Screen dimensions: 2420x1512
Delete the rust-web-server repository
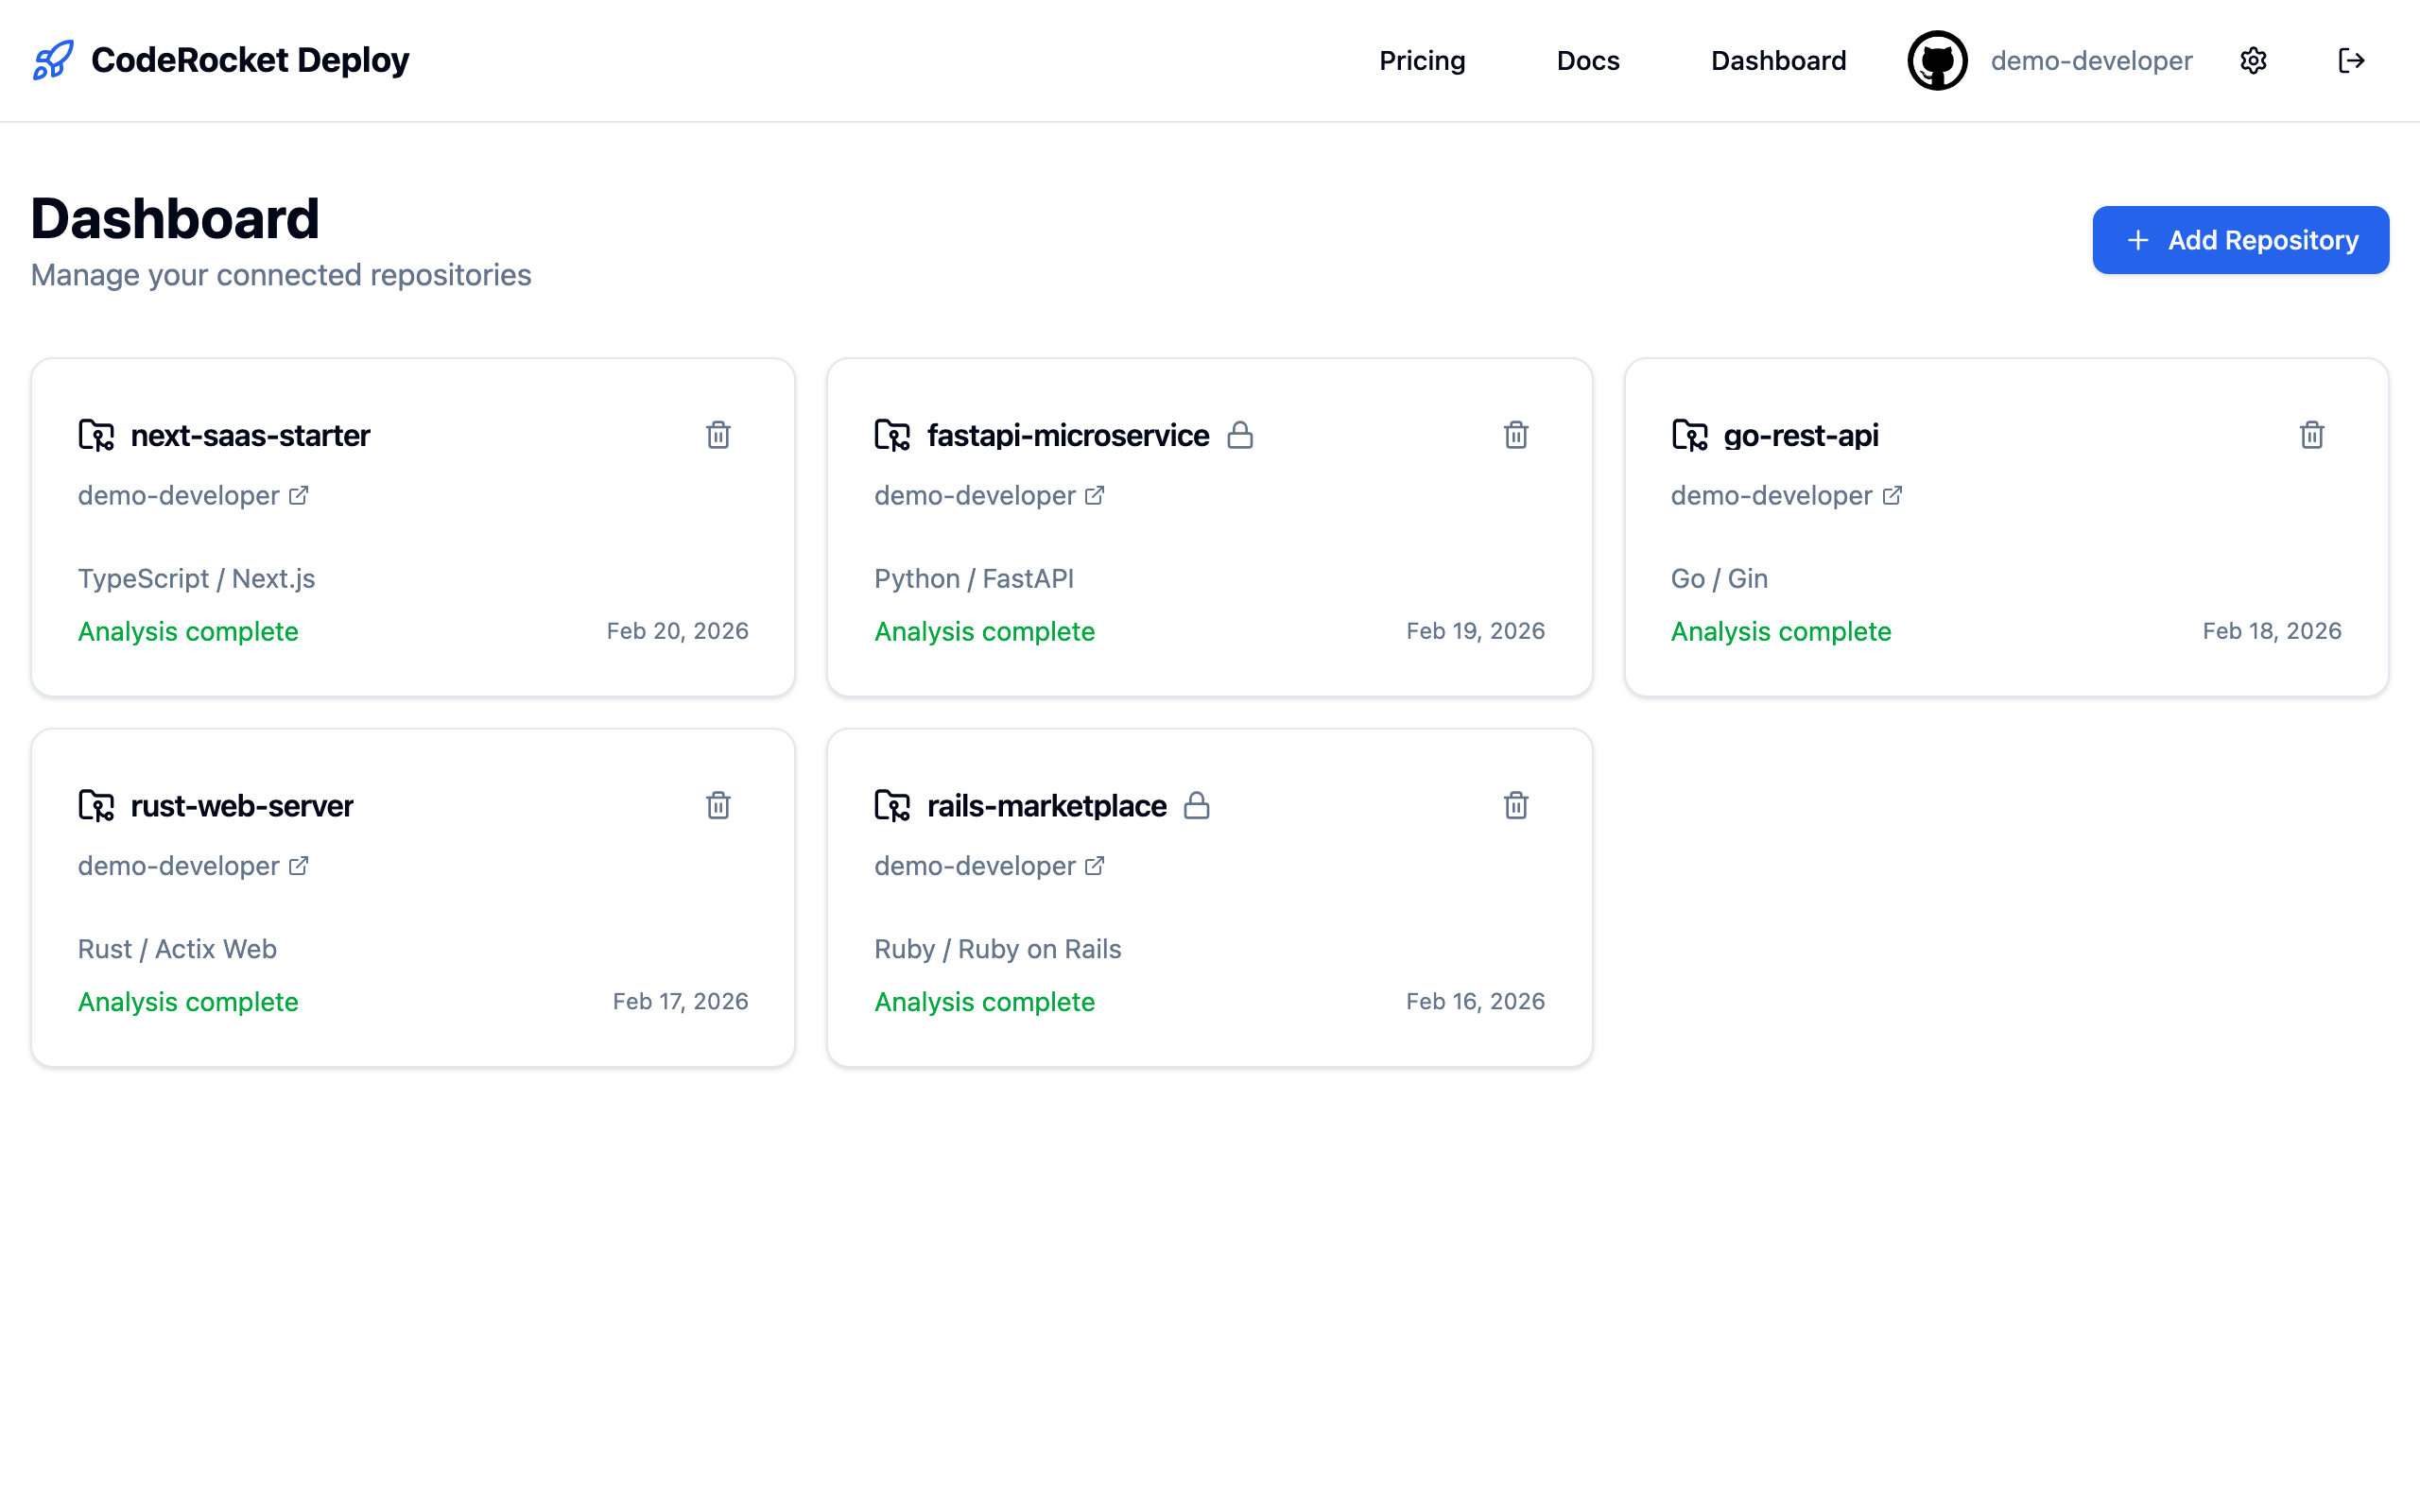tap(717, 805)
